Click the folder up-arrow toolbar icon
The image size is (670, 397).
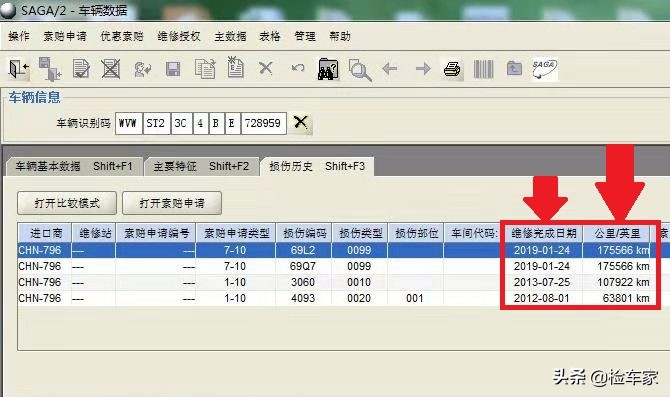[x=514, y=68]
